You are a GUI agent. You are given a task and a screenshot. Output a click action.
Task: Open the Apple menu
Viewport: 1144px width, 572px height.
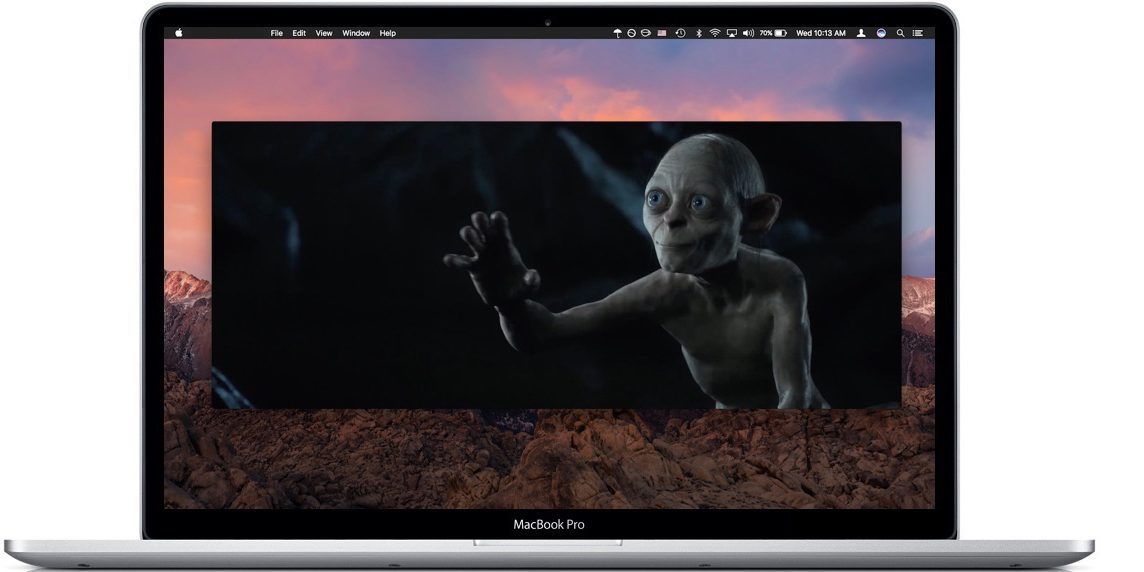pyautogui.click(x=179, y=33)
